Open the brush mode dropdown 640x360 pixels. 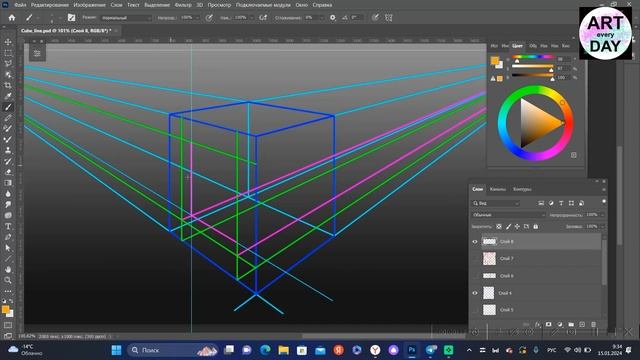tap(126, 18)
